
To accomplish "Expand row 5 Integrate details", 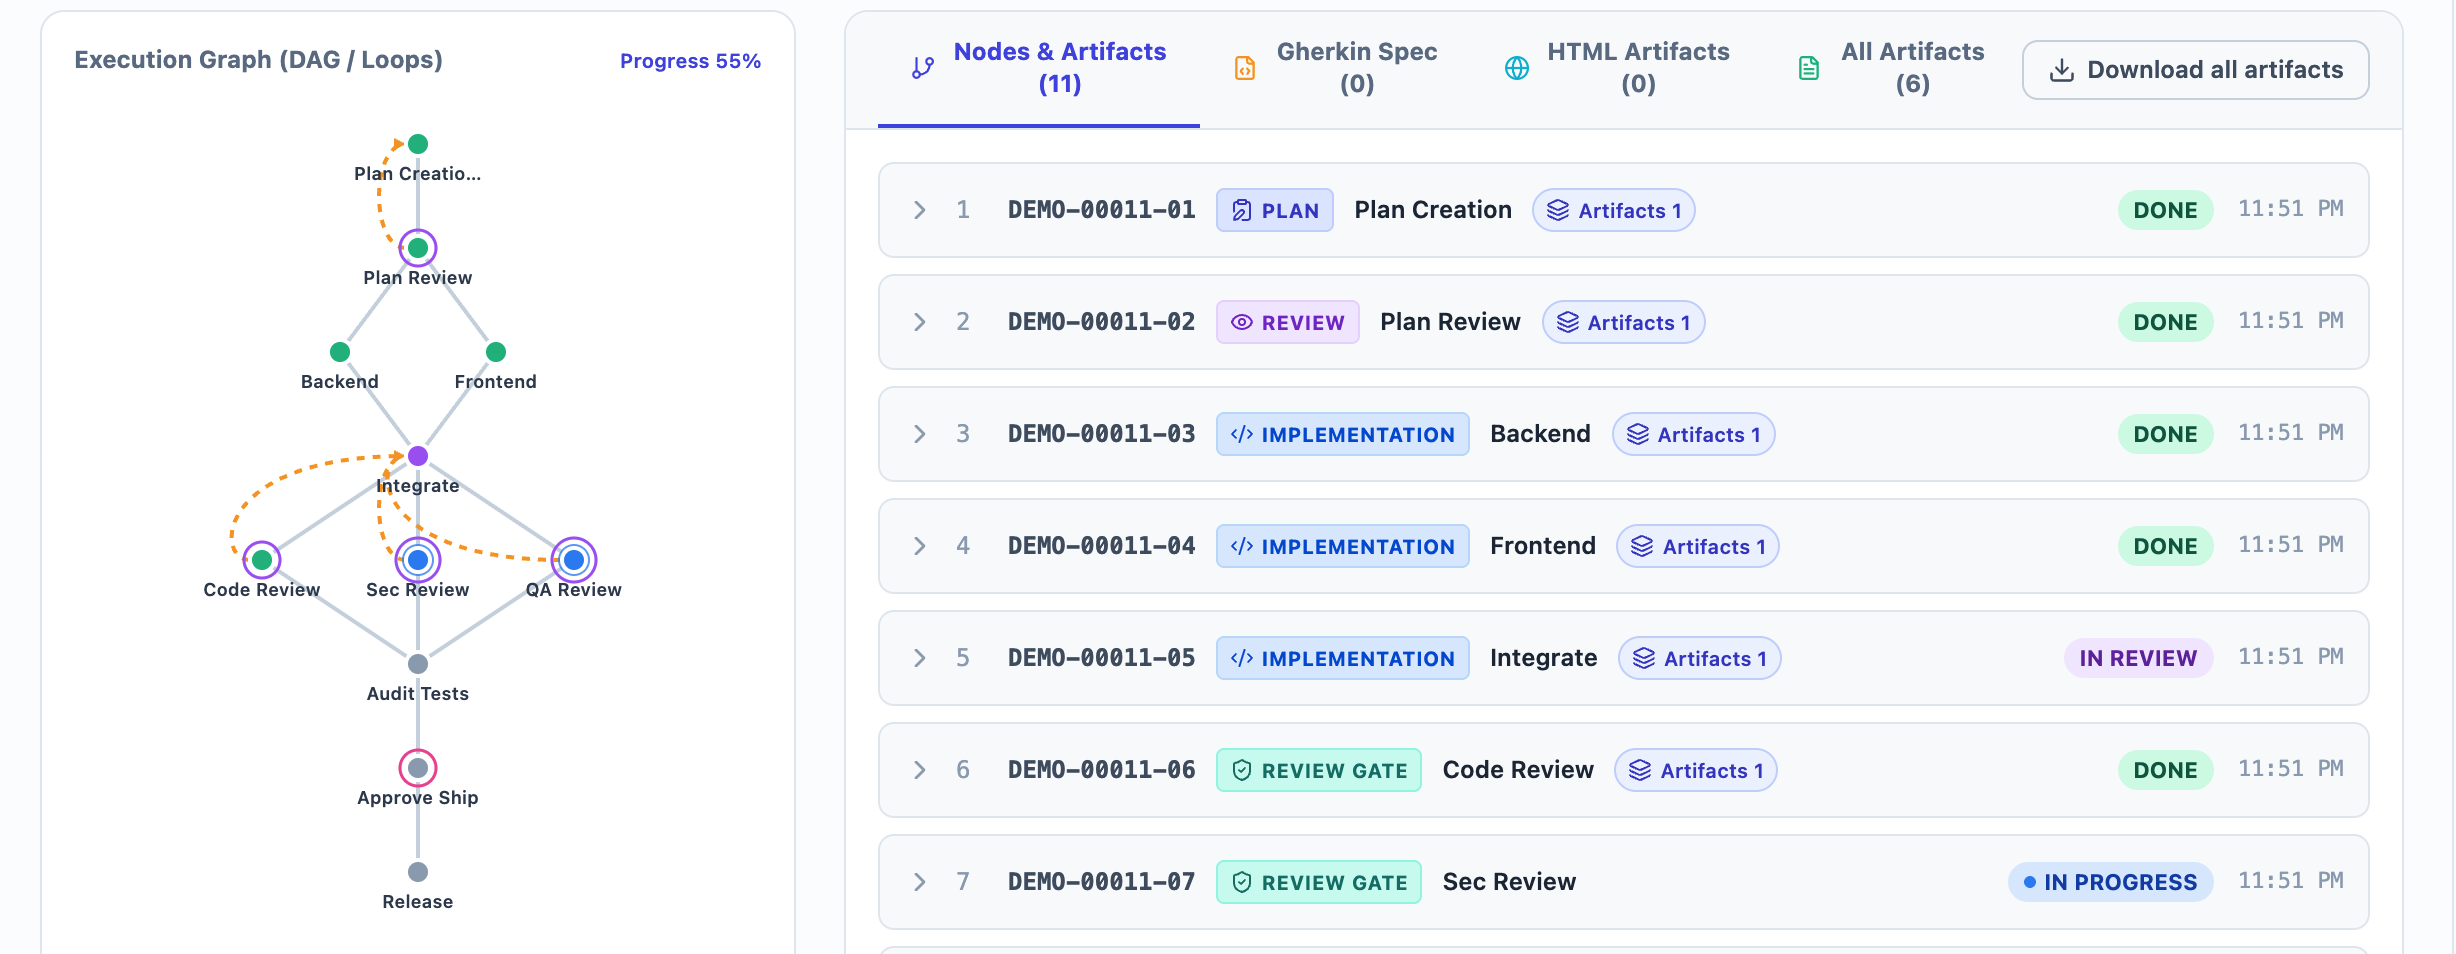I will pos(920,658).
